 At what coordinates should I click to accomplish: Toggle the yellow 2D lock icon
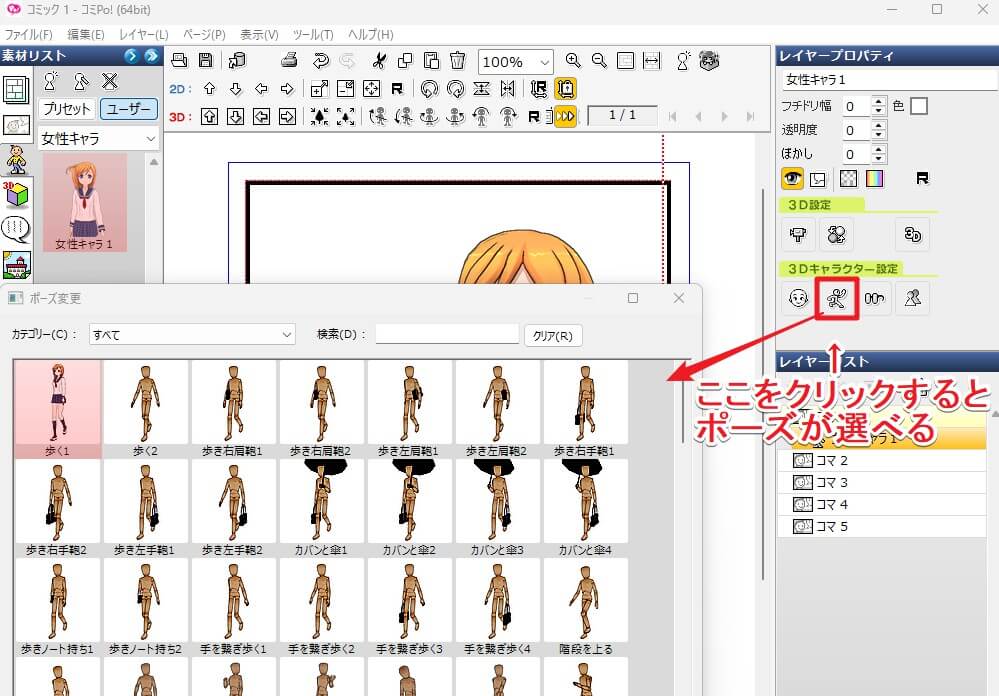tap(565, 89)
